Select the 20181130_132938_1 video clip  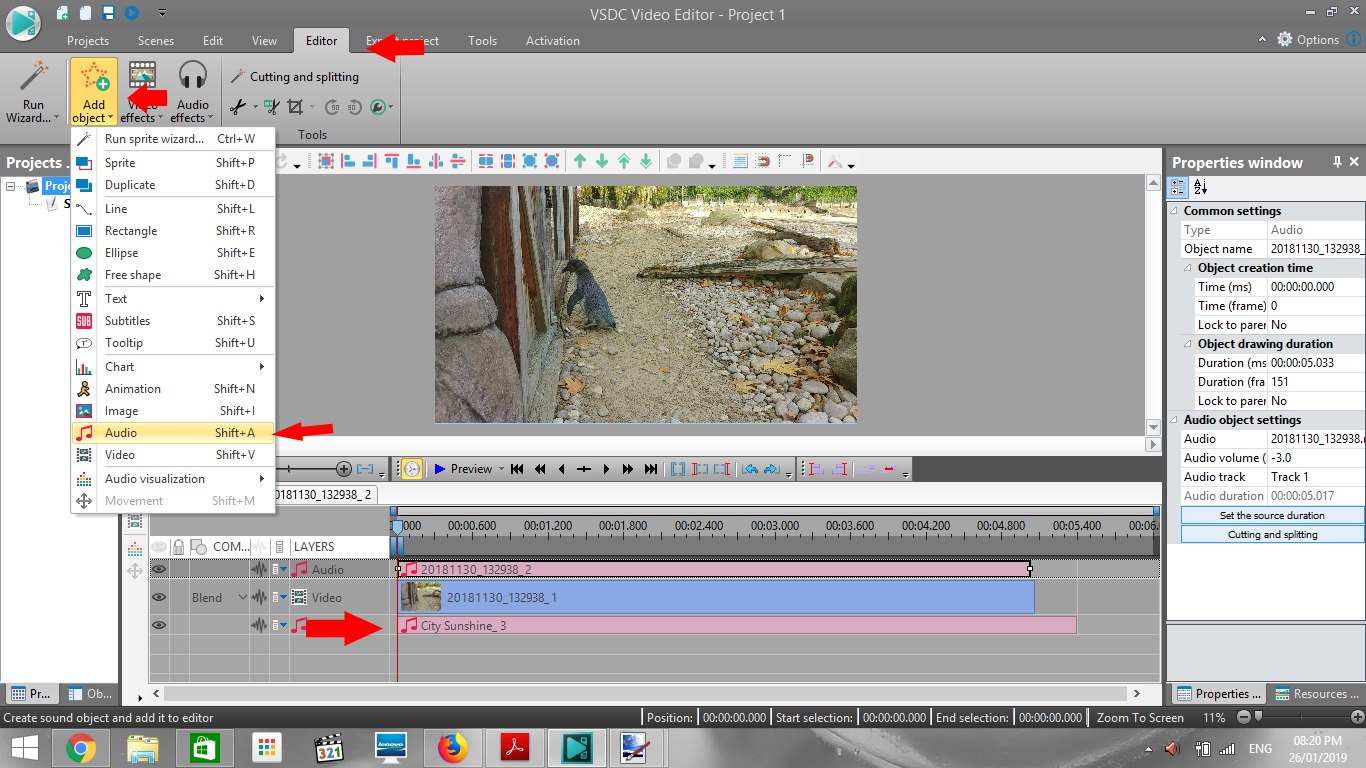(x=716, y=597)
